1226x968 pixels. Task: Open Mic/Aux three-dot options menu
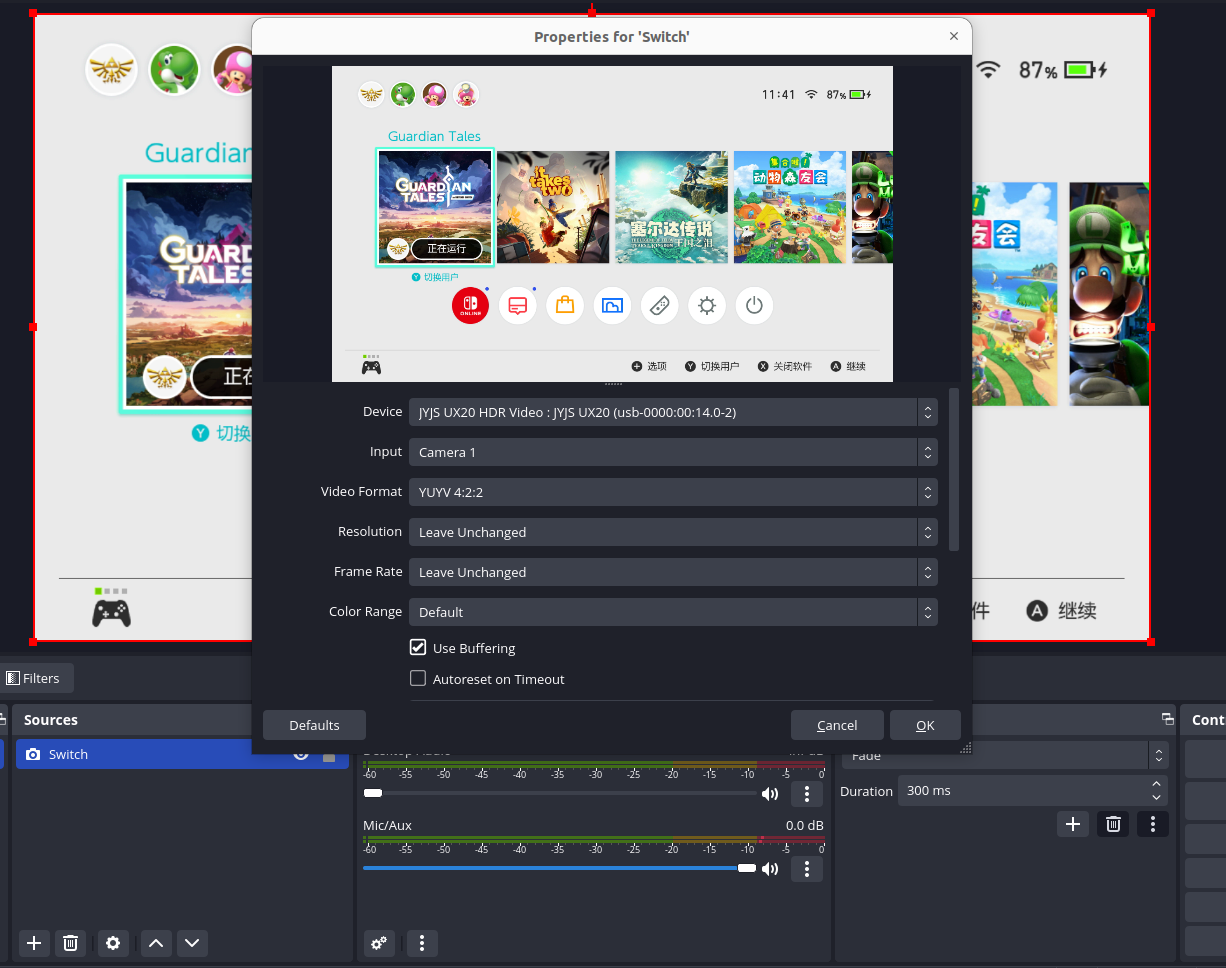[807, 869]
